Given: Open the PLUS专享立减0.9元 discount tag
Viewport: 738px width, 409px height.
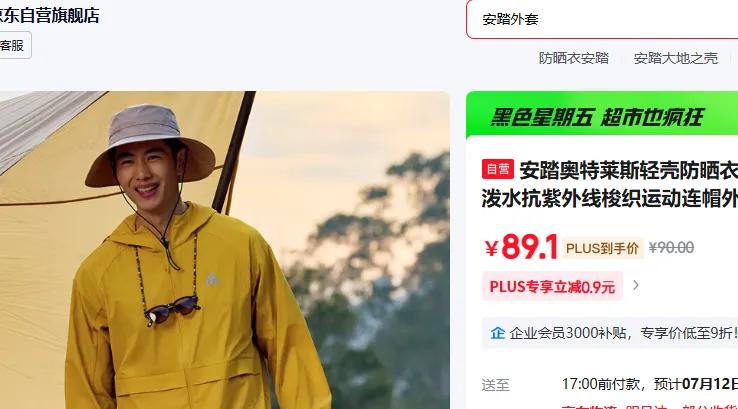Looking at the screenshot, I should (x=552, y=286).
